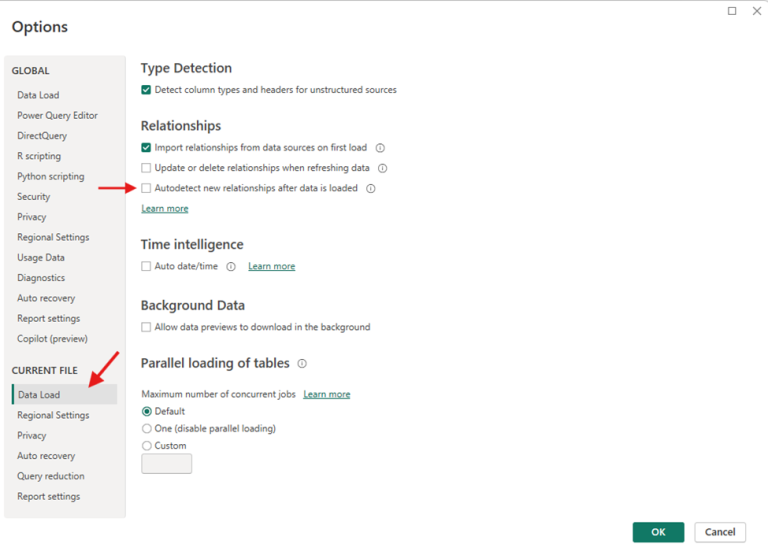Viewport: 768px width, 555px height.
Task: Click info icon next to Auto date/time
Action: click(231, 267)
